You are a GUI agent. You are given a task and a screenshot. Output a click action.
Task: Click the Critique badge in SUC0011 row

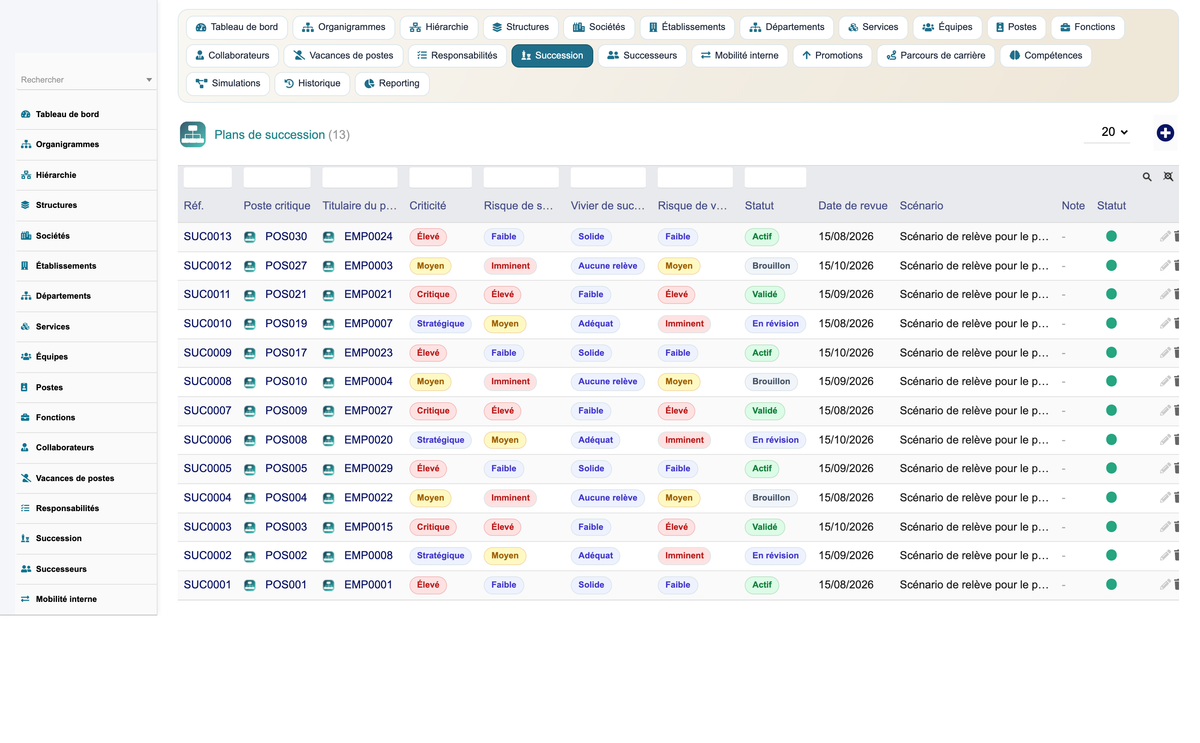[x=433, y=295]
